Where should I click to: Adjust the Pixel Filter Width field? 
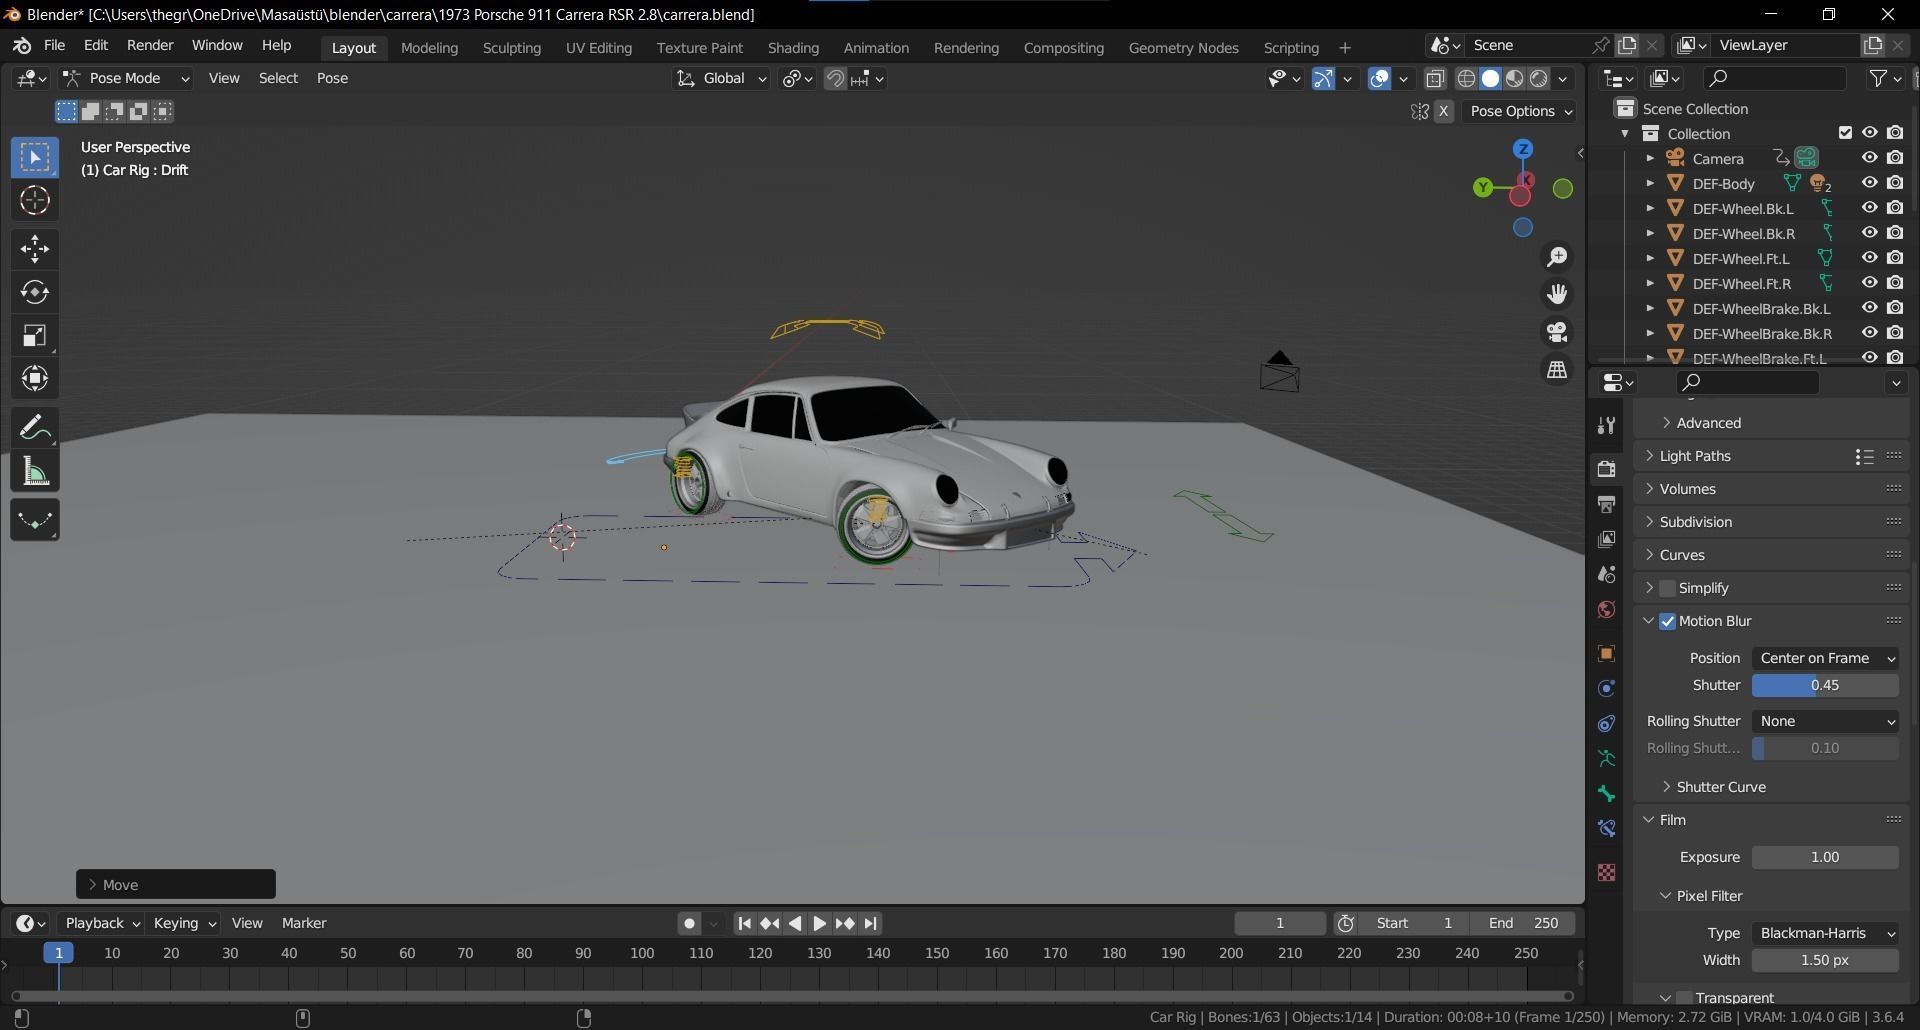pyautogui.click(x=1825, y=961)
